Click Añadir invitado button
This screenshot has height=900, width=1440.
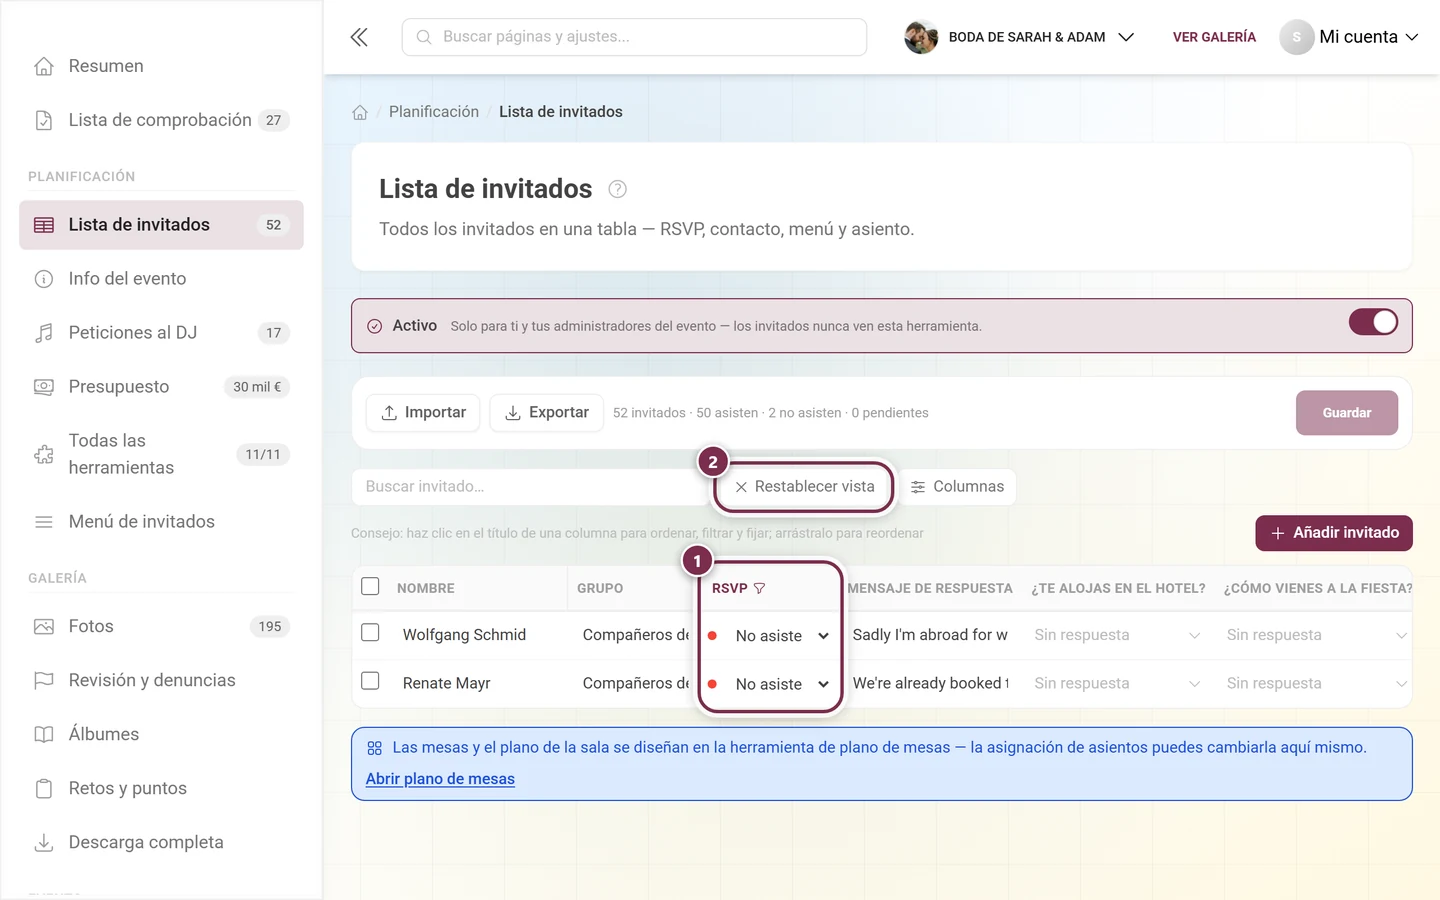[1334, 533]
